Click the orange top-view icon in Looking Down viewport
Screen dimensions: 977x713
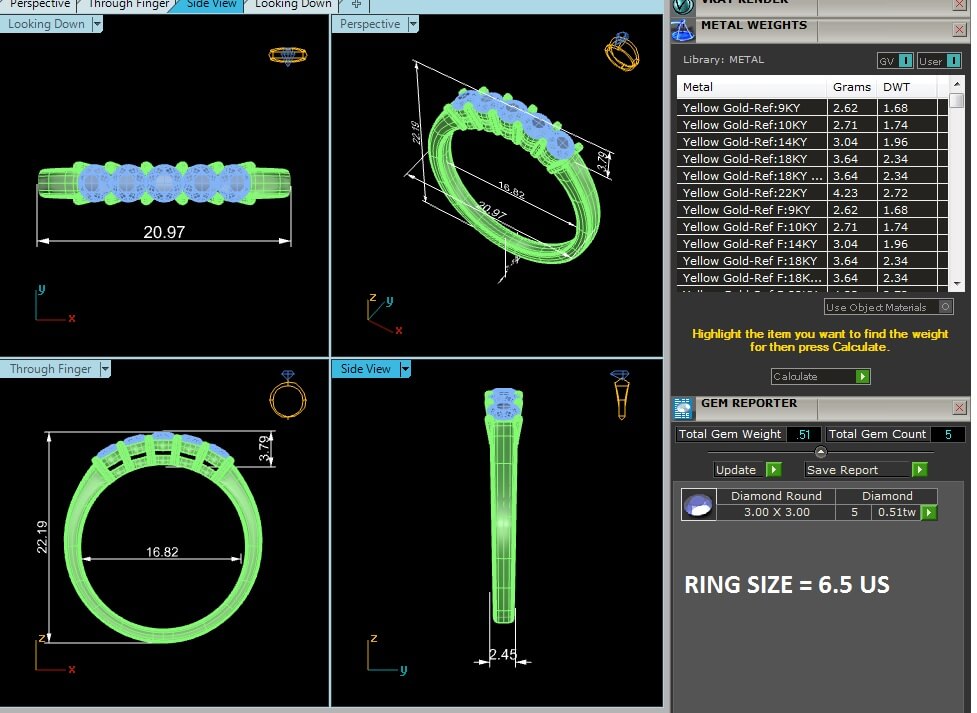point(287,55)
